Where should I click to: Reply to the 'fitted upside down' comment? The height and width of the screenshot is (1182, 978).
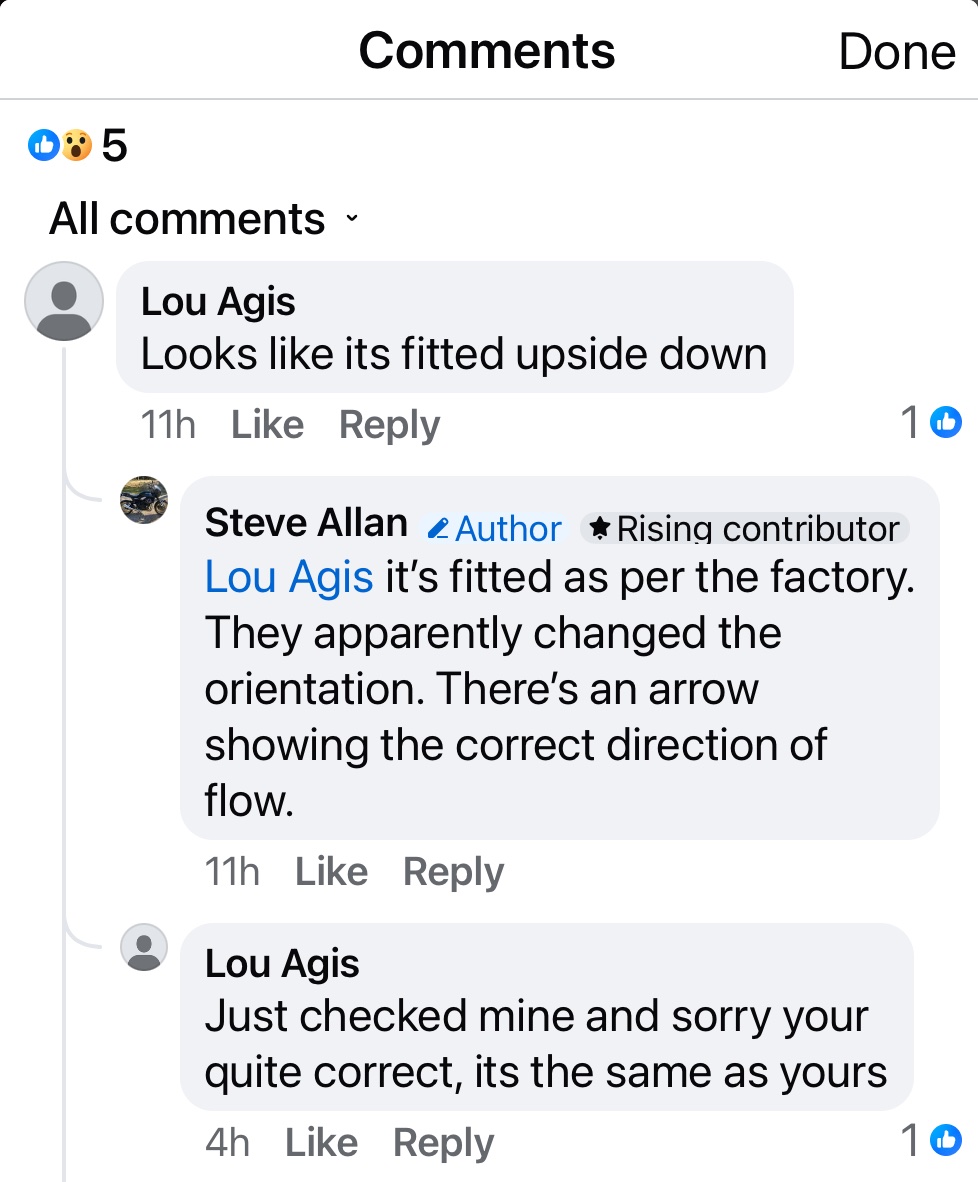click(x=389, y=425)
